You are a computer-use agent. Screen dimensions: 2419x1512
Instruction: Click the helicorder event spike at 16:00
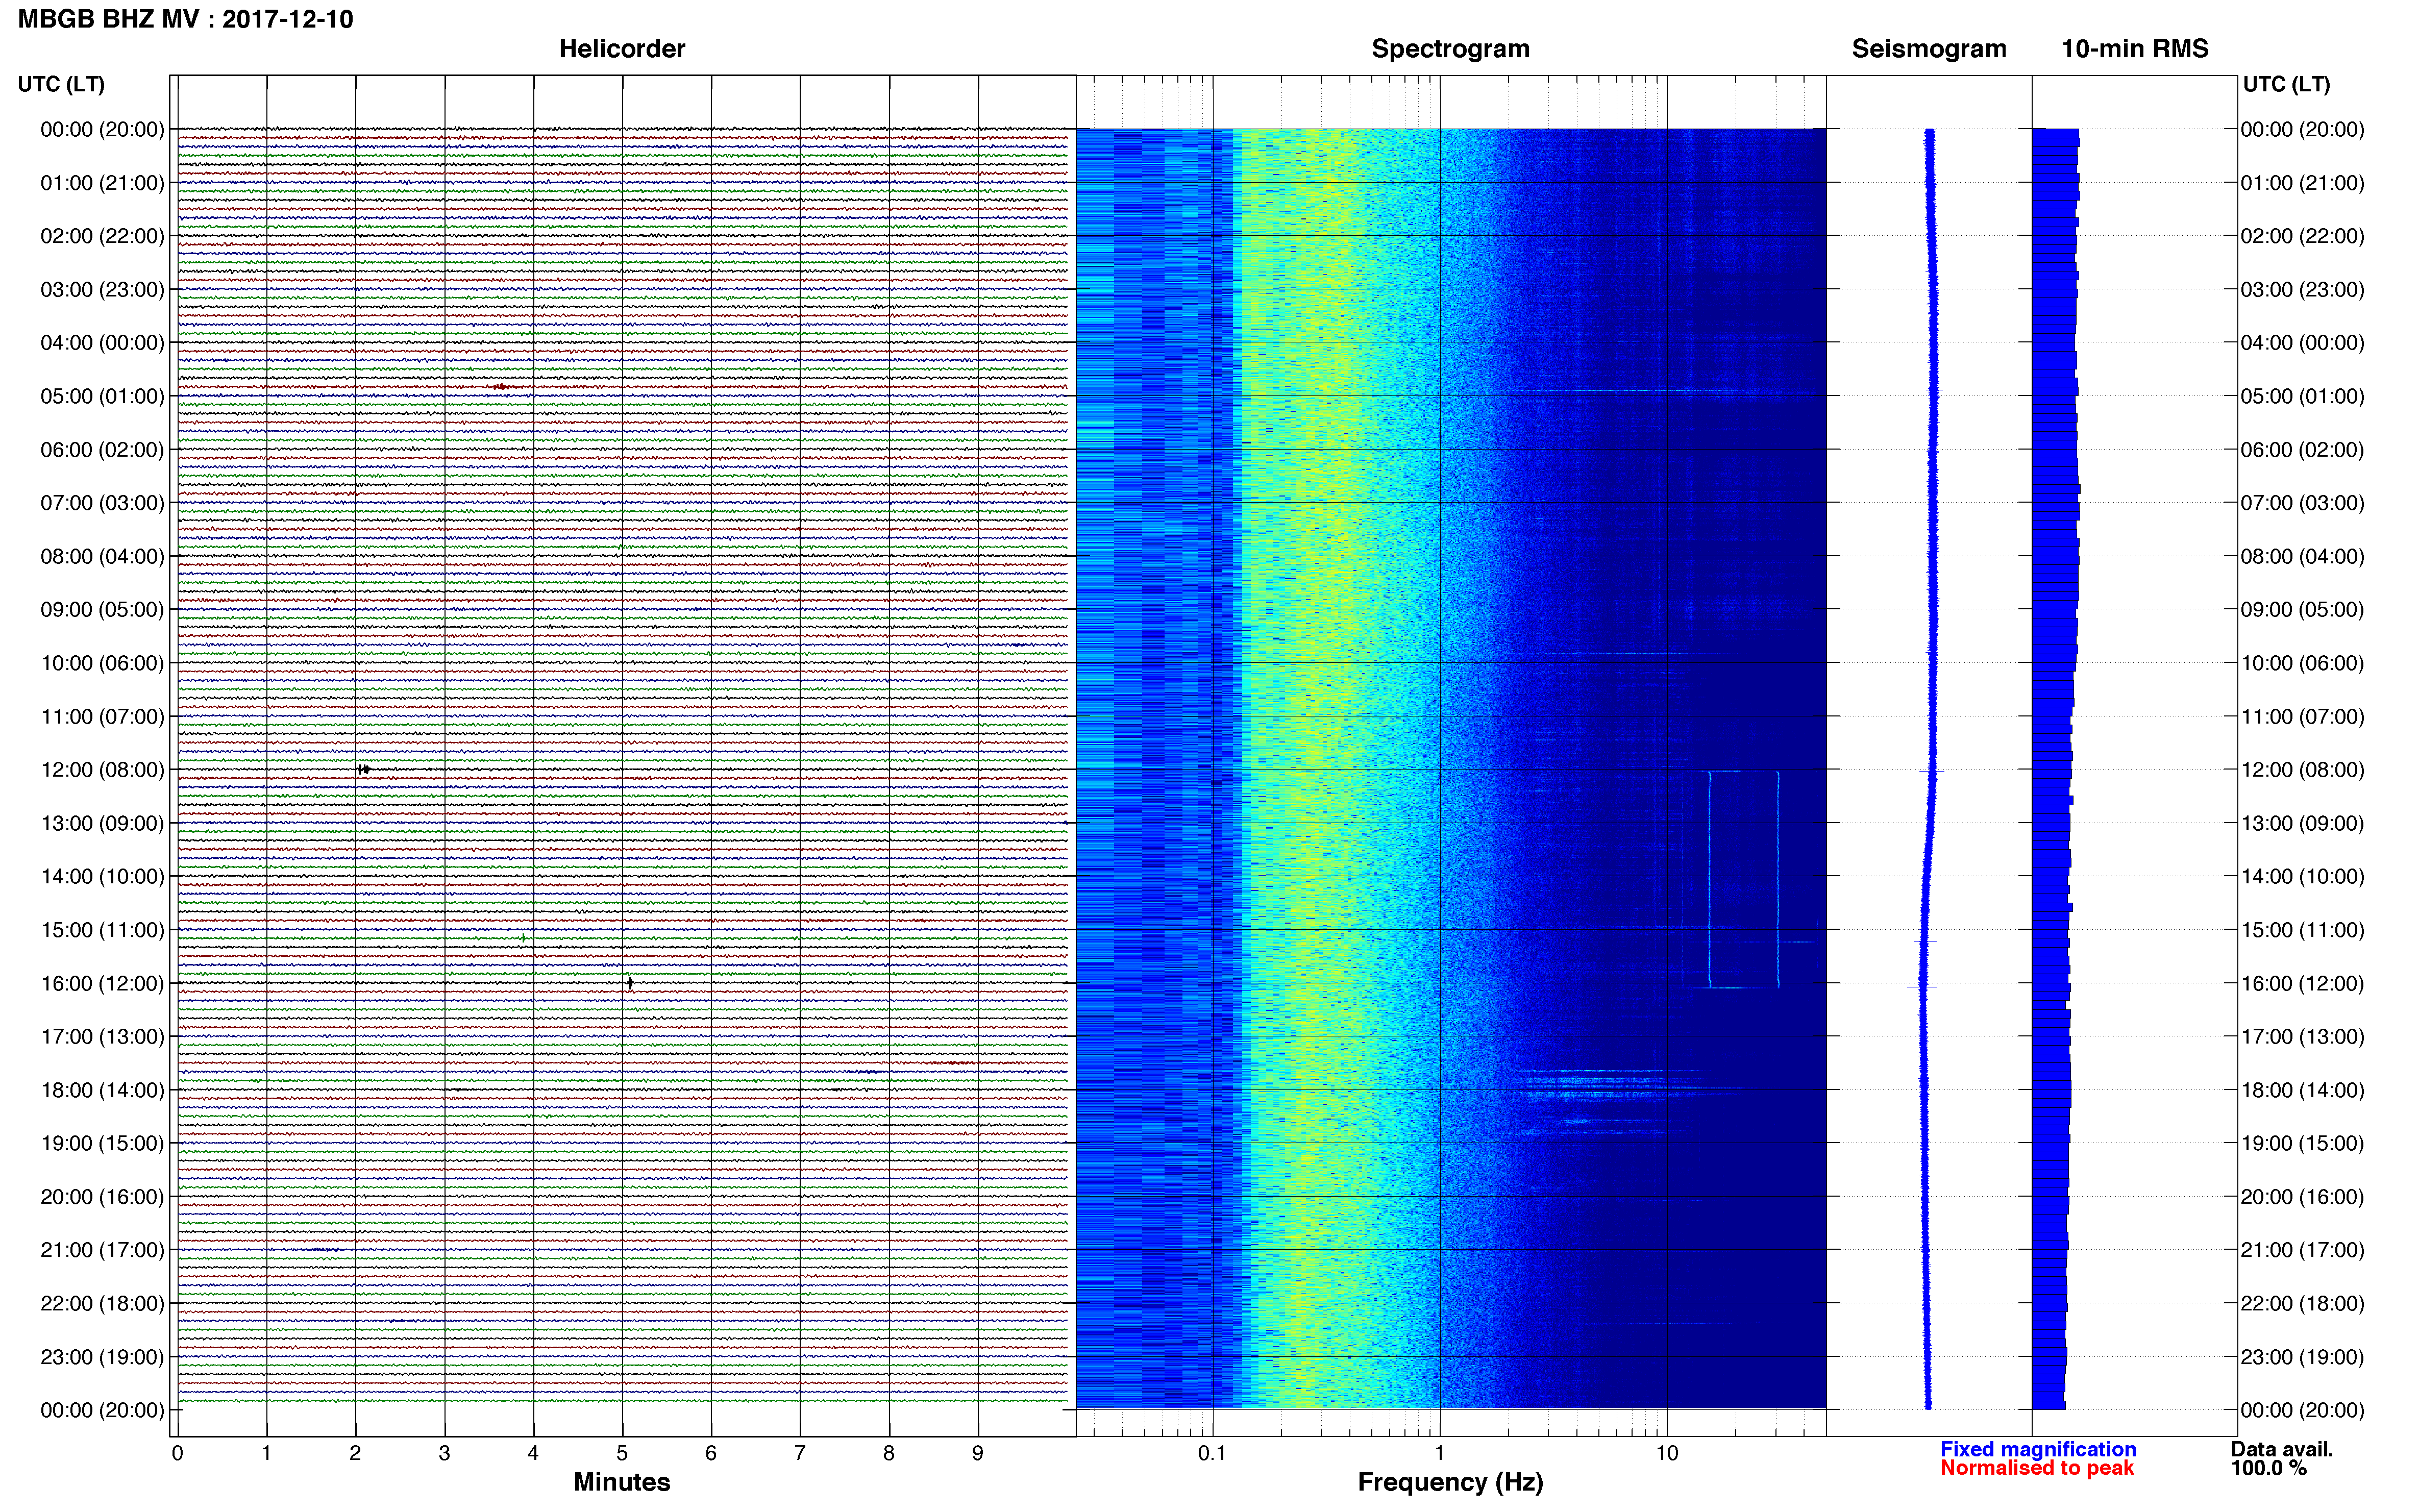(630, 983)
